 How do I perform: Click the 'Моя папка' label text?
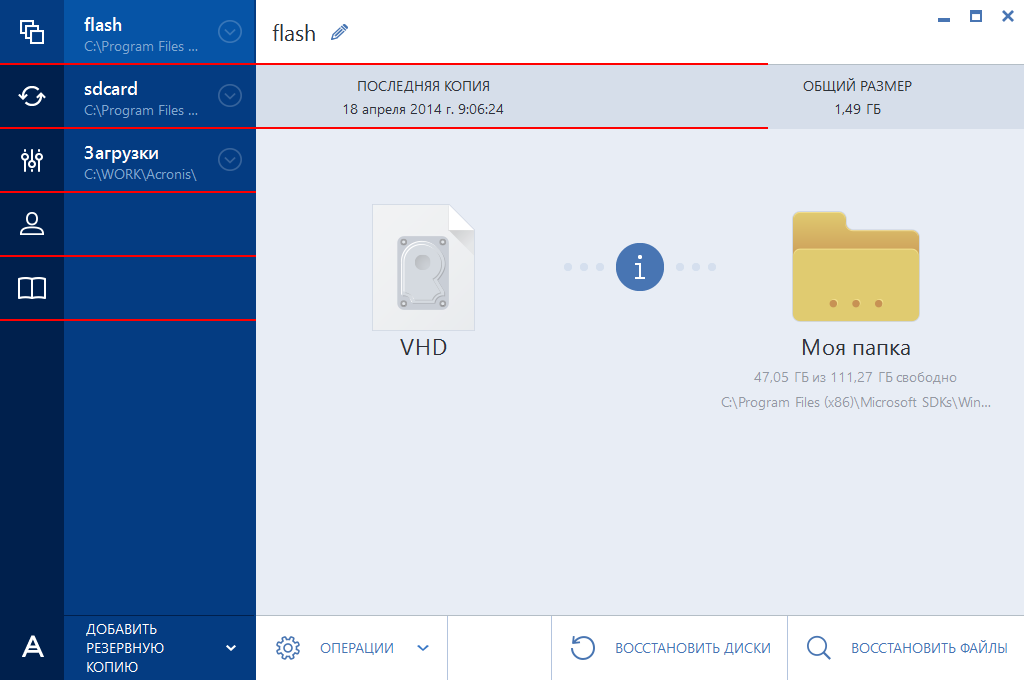click(x=856, y=348)
